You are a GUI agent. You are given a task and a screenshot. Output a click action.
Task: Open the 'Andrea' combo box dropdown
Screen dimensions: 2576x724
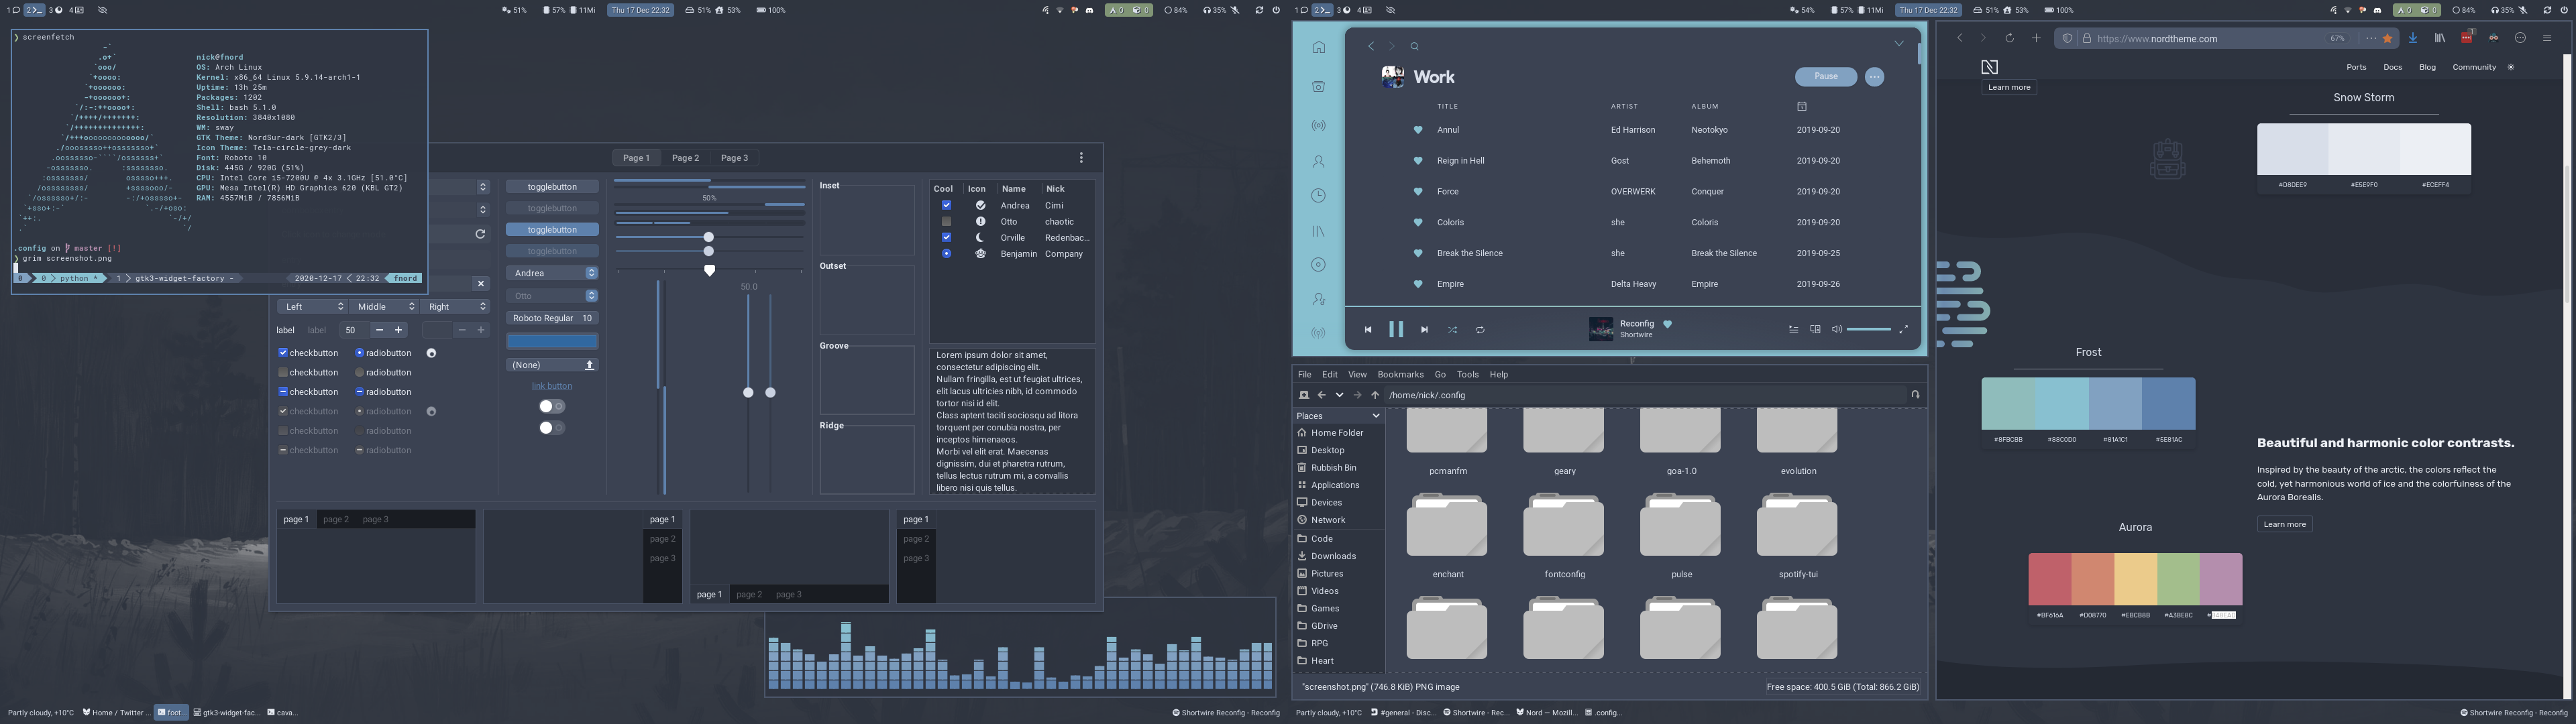coord(551,272)
